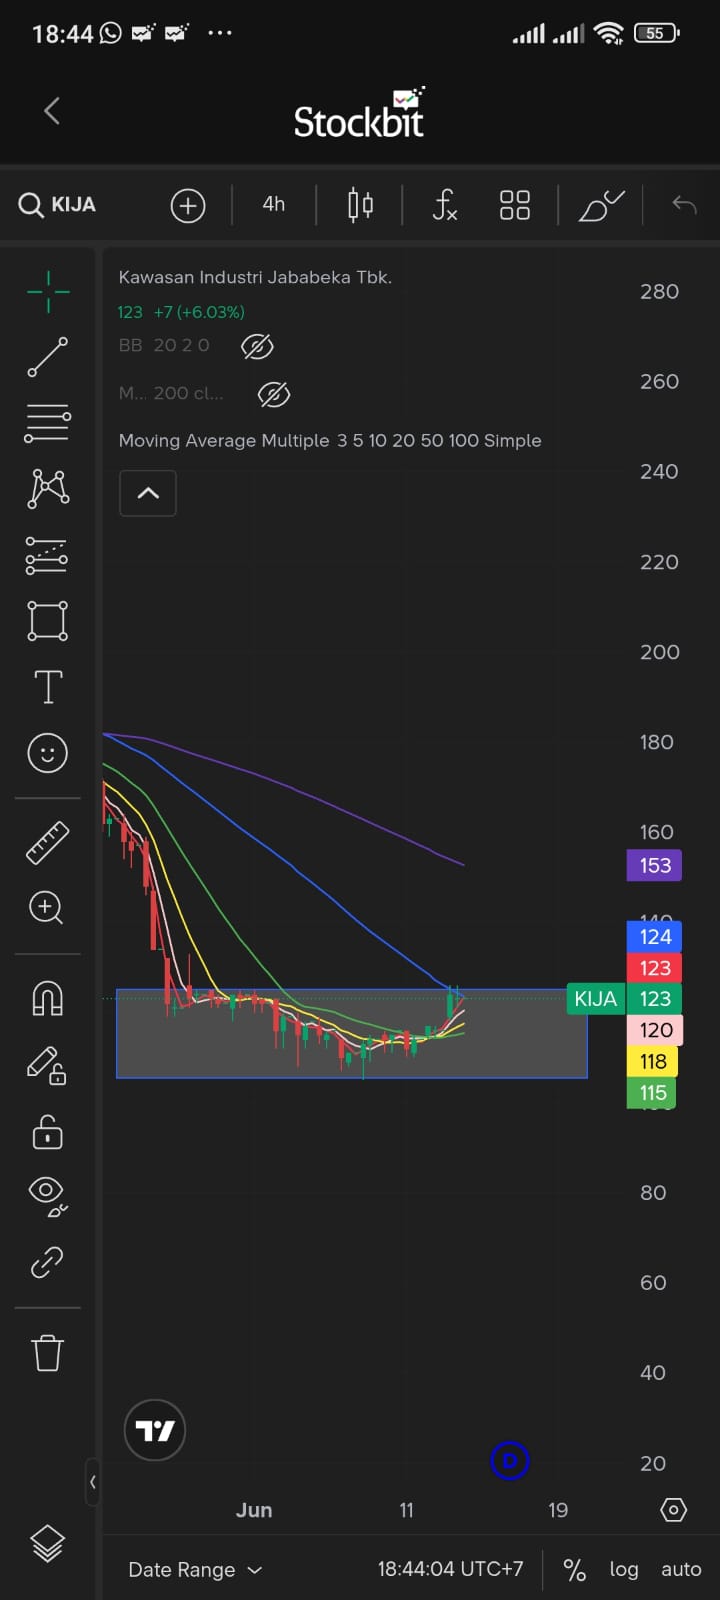Open KIJA symbol search

pyautogui.click(x=58, y=205)
